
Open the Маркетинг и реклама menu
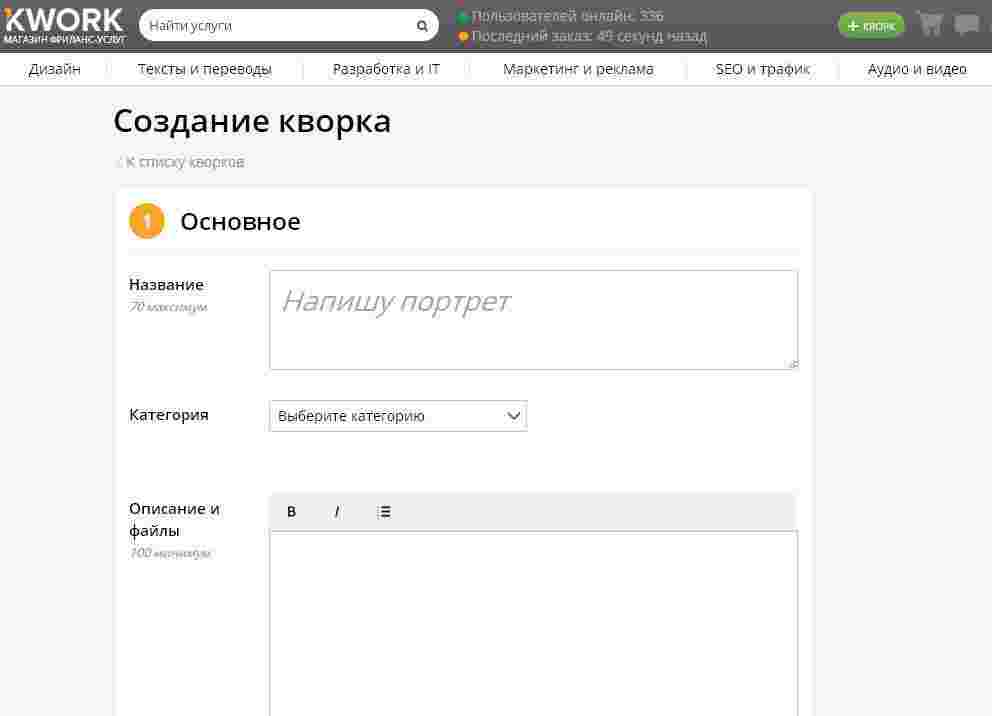tap(578, 69)
